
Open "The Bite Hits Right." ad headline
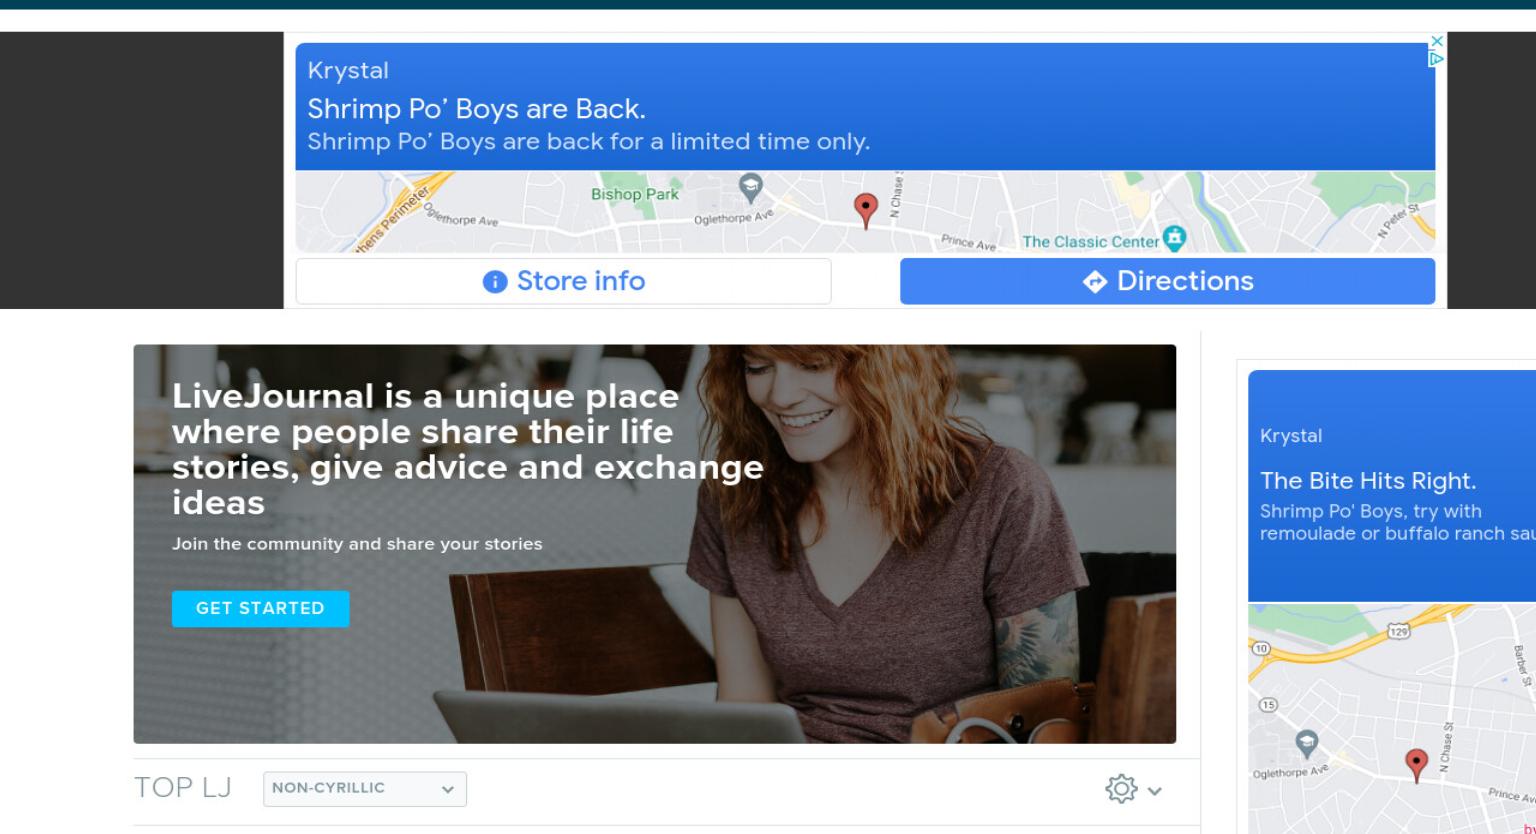pyautogui.click(x=1367, y=481)
